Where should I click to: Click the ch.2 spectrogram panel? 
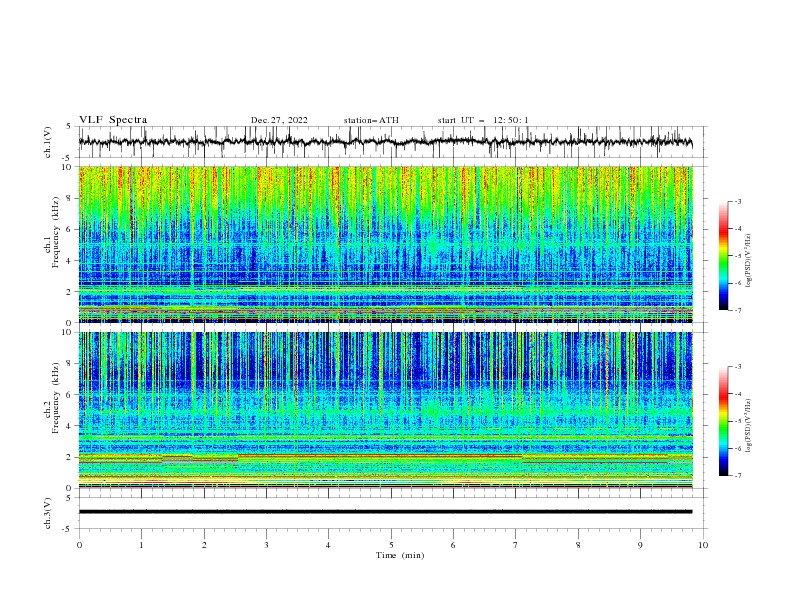386,410
